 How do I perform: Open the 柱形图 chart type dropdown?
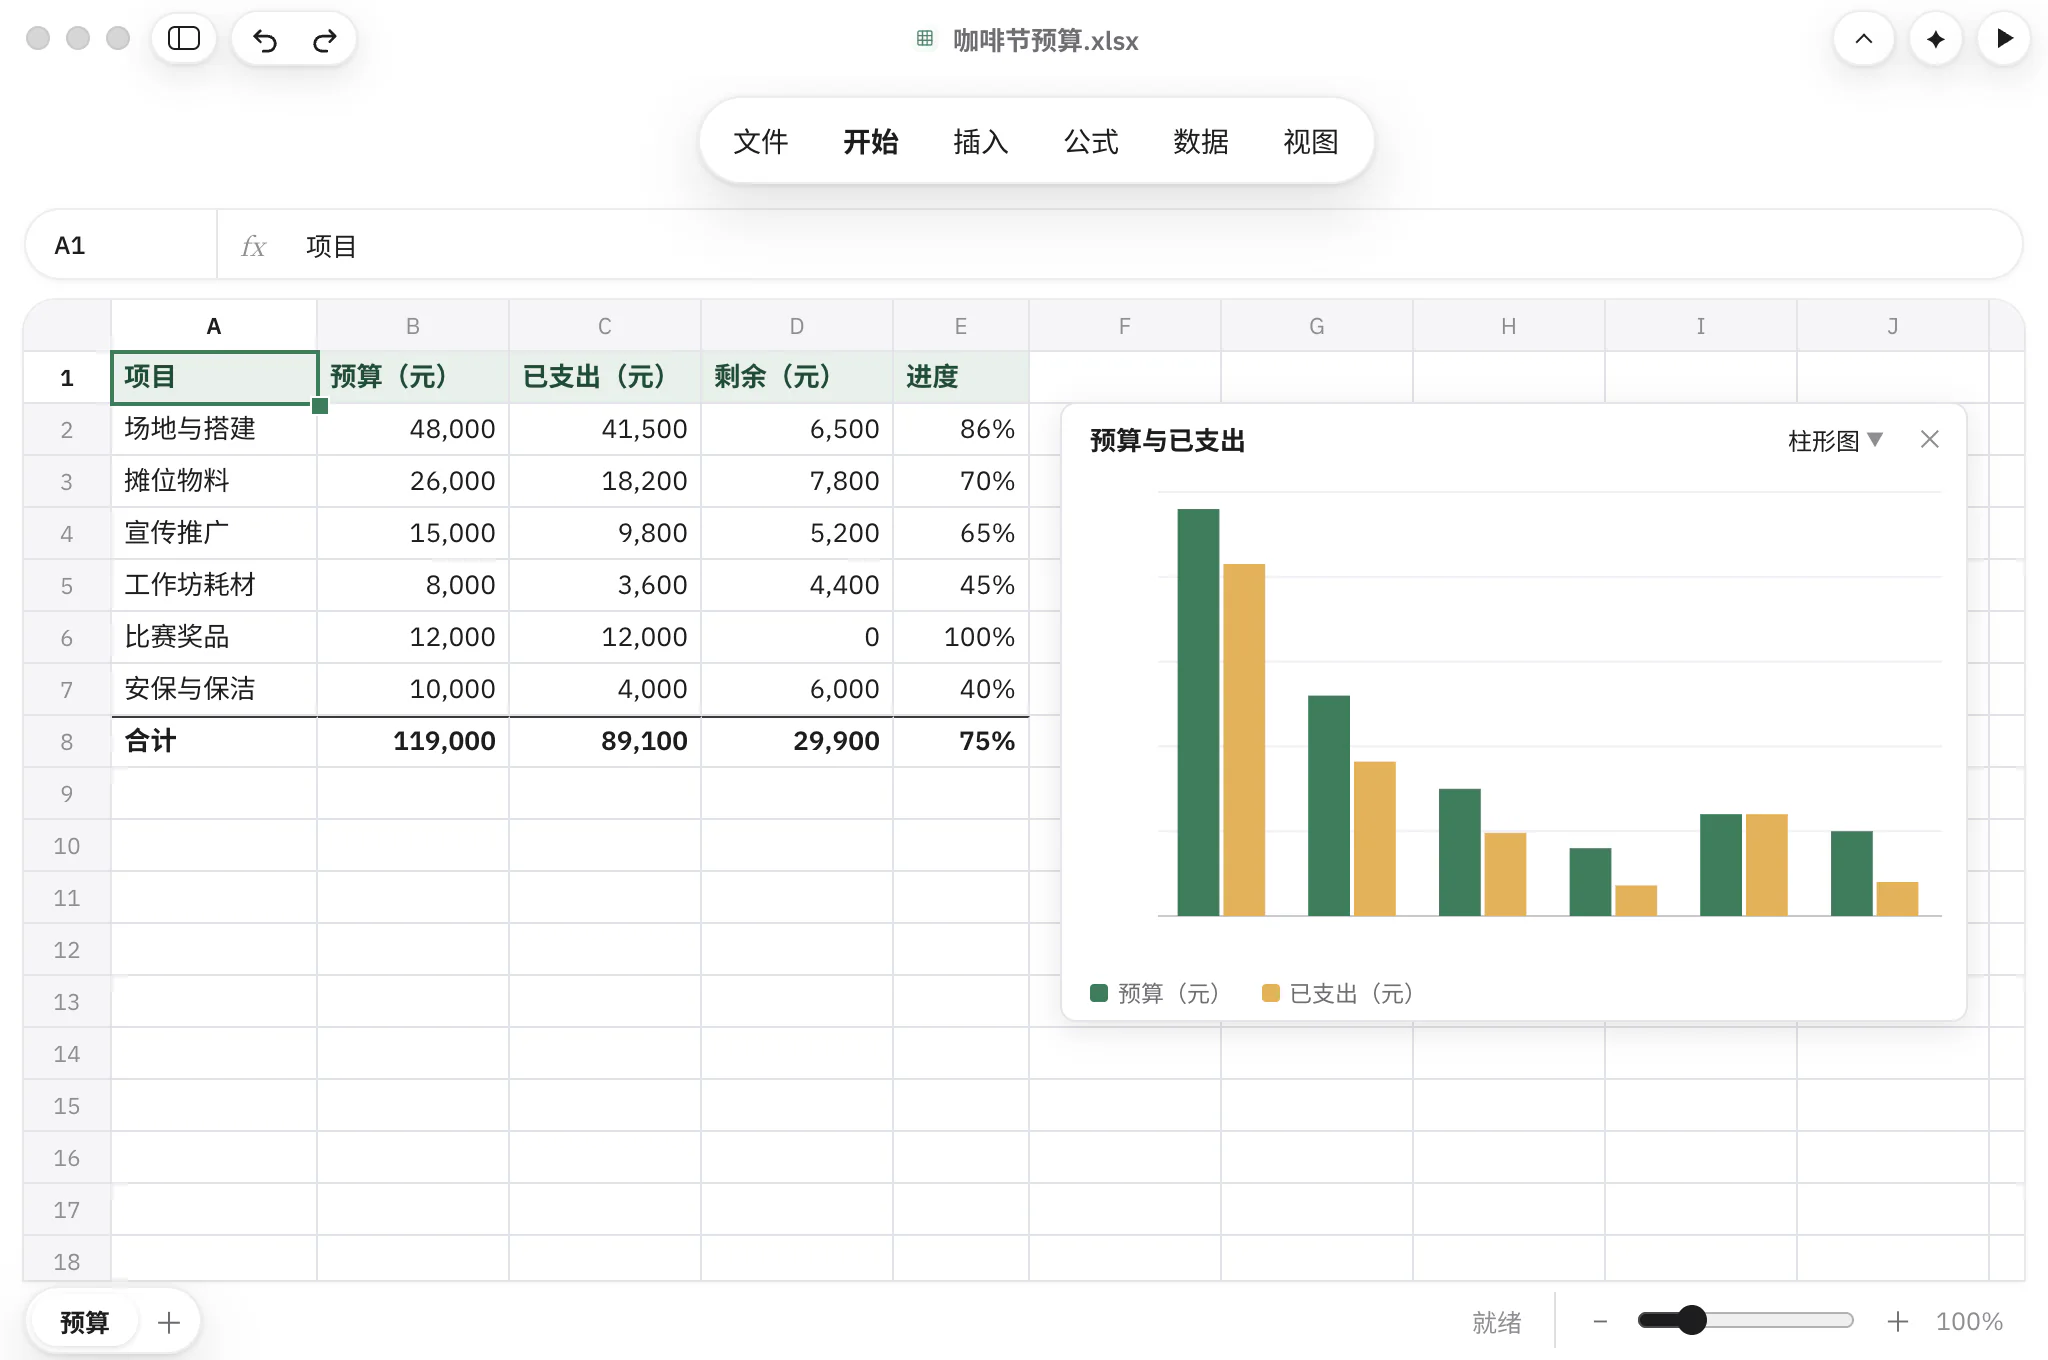[1835, 440]
